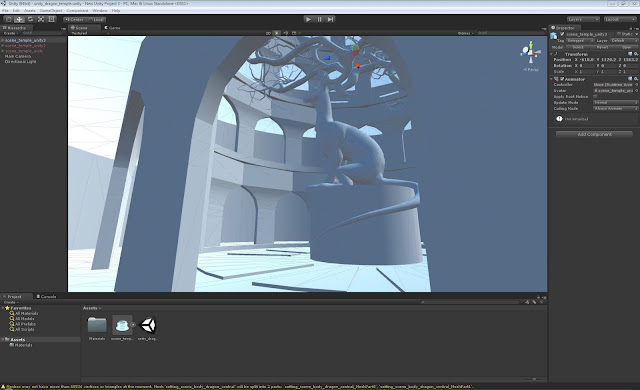640x390 pixels.
Task: Click the Play button
Action: pos(309,19)
